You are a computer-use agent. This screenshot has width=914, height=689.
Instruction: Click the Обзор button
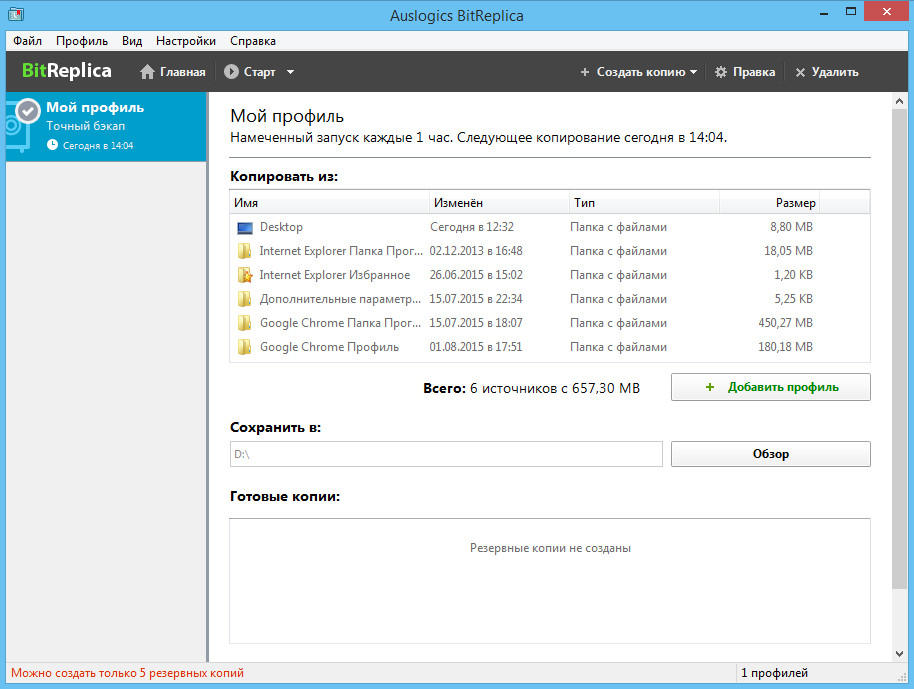[771, 454]
